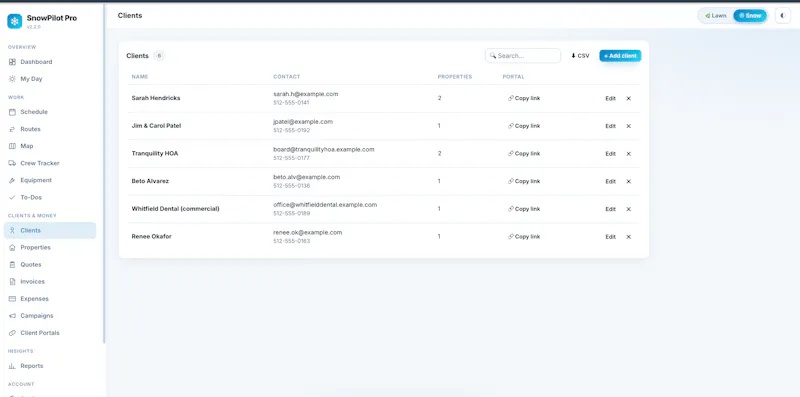The image size is (800, 397).
Task: Delete Jim & Carol Patel with X icon
Action: coord(629,126)
